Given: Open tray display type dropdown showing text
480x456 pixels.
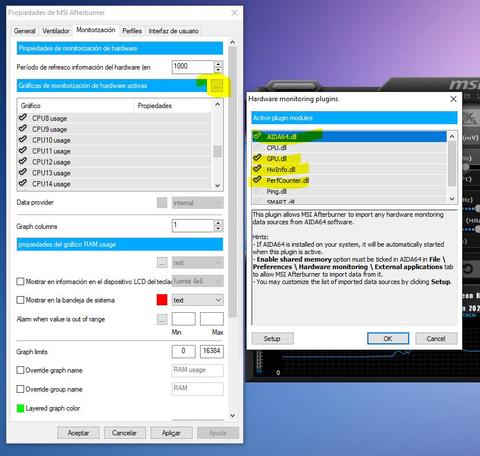Looking at the screenshot, I should pyautogui.click(x=198, y=300).
